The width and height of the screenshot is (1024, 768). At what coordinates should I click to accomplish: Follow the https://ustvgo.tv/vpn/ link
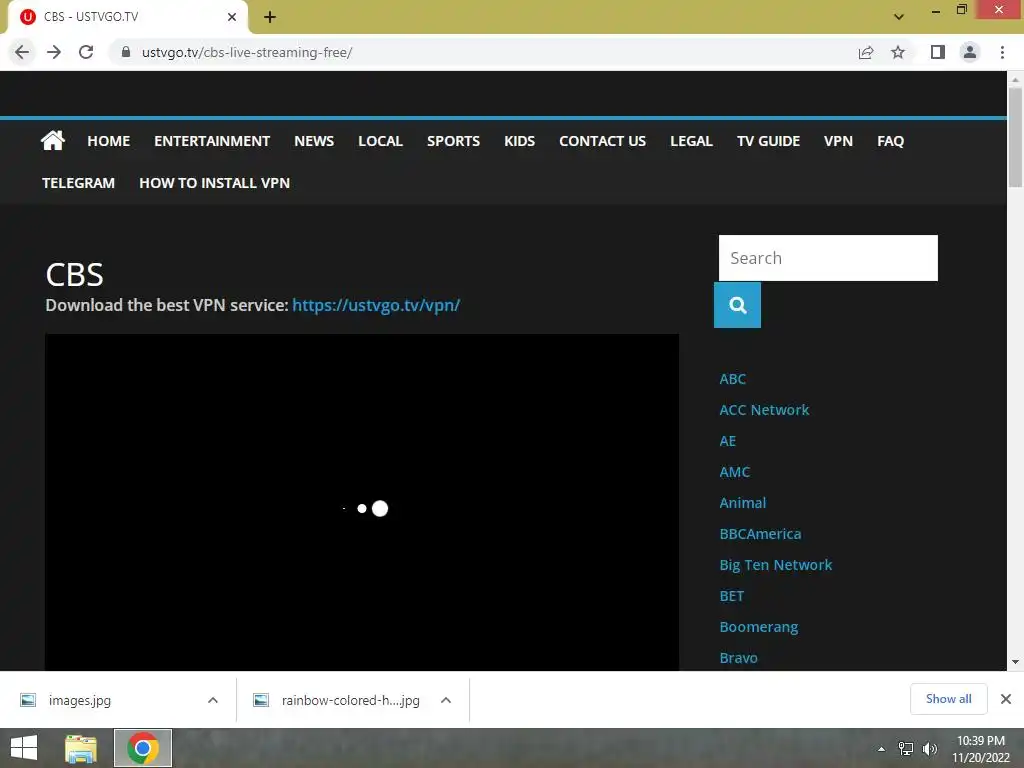[x=376, y=305]
